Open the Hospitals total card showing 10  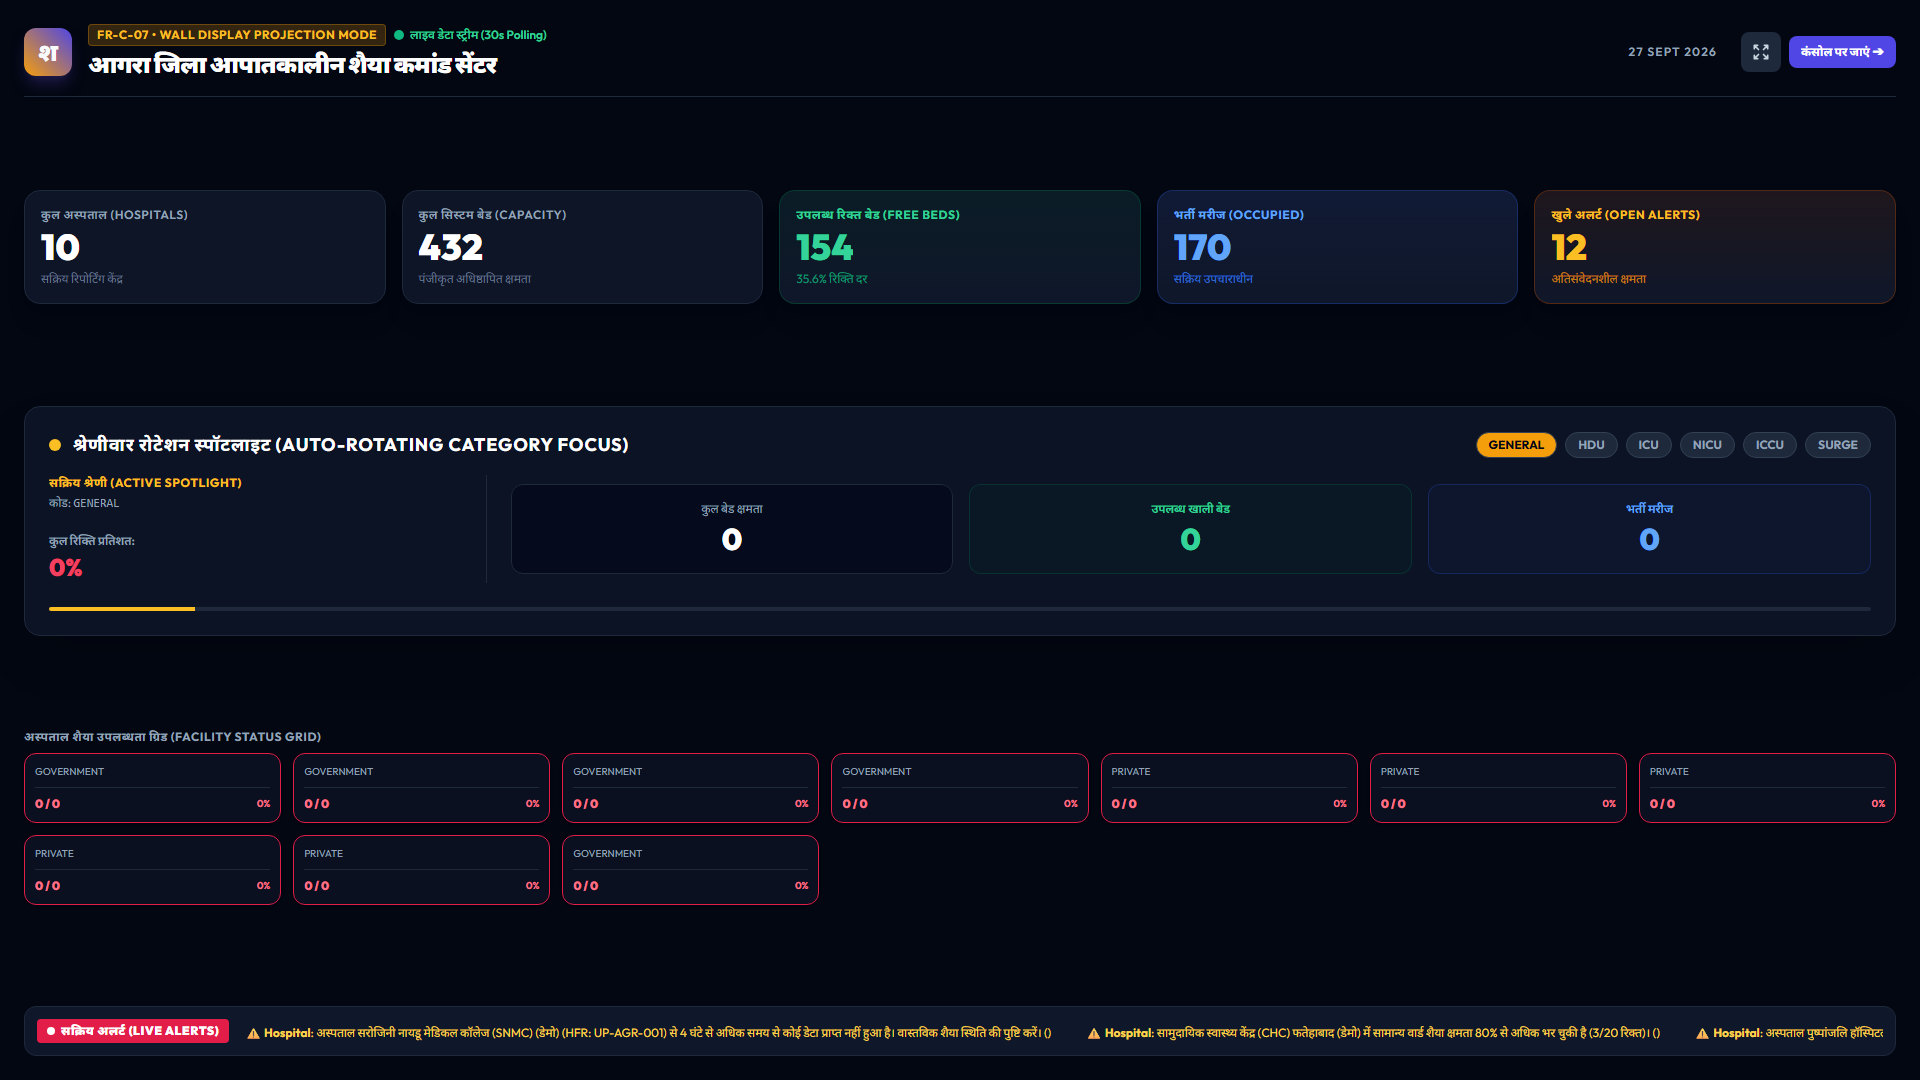205,247
